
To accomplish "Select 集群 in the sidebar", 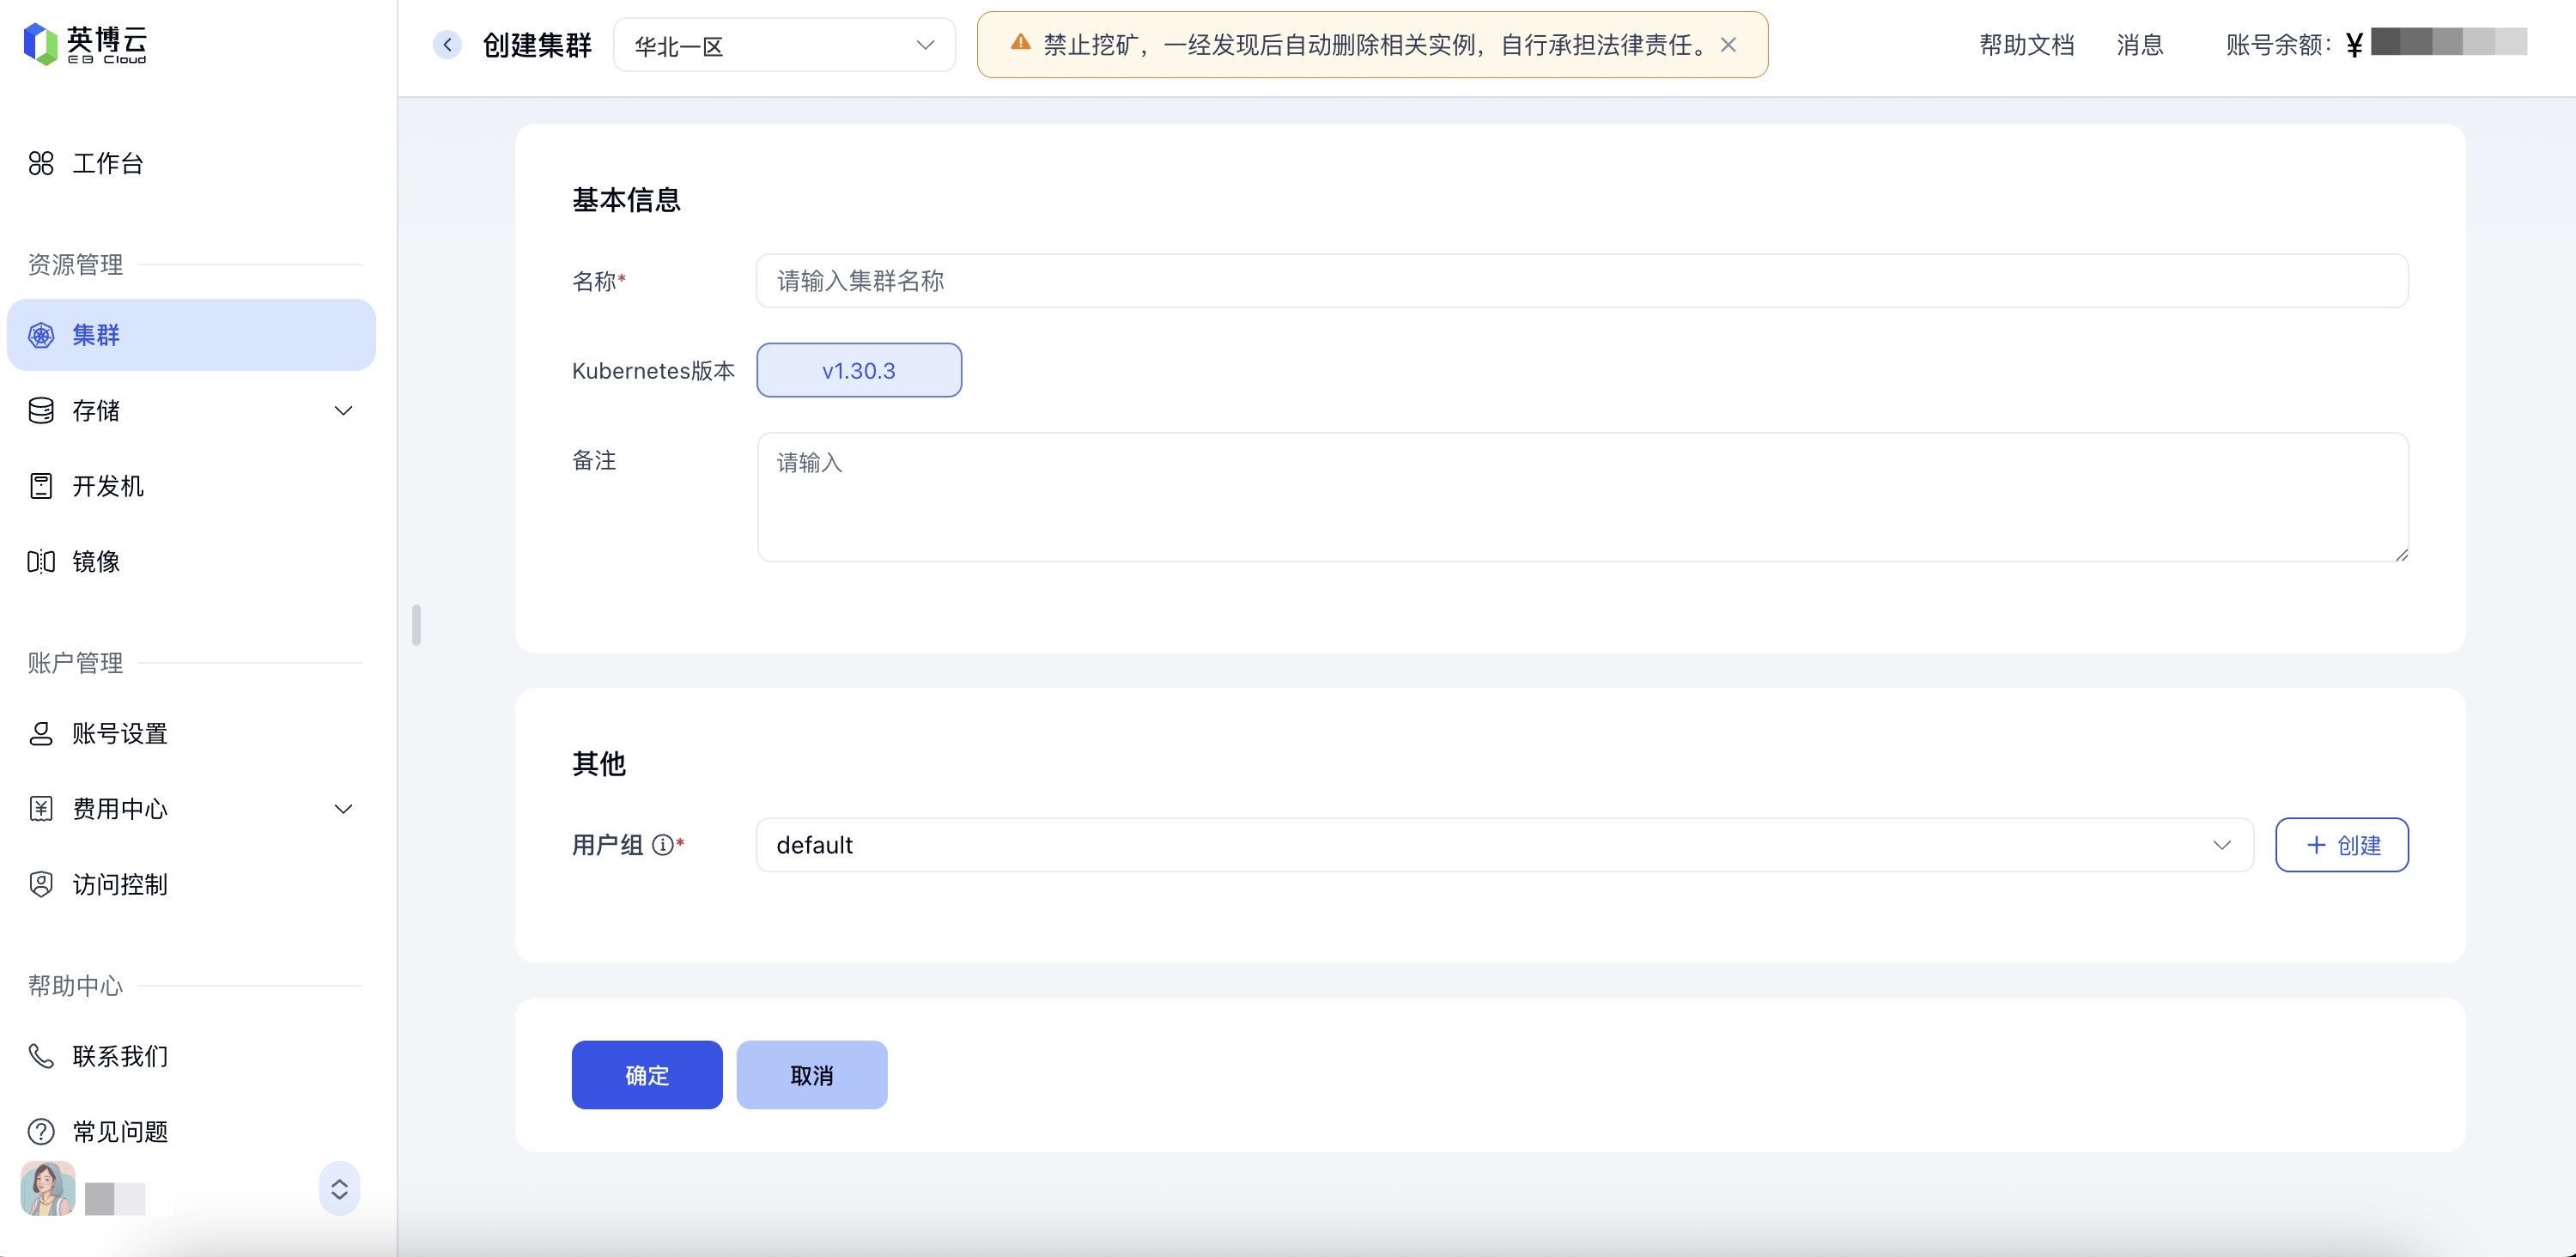I will pyautogui.click(x=191, y=335).
